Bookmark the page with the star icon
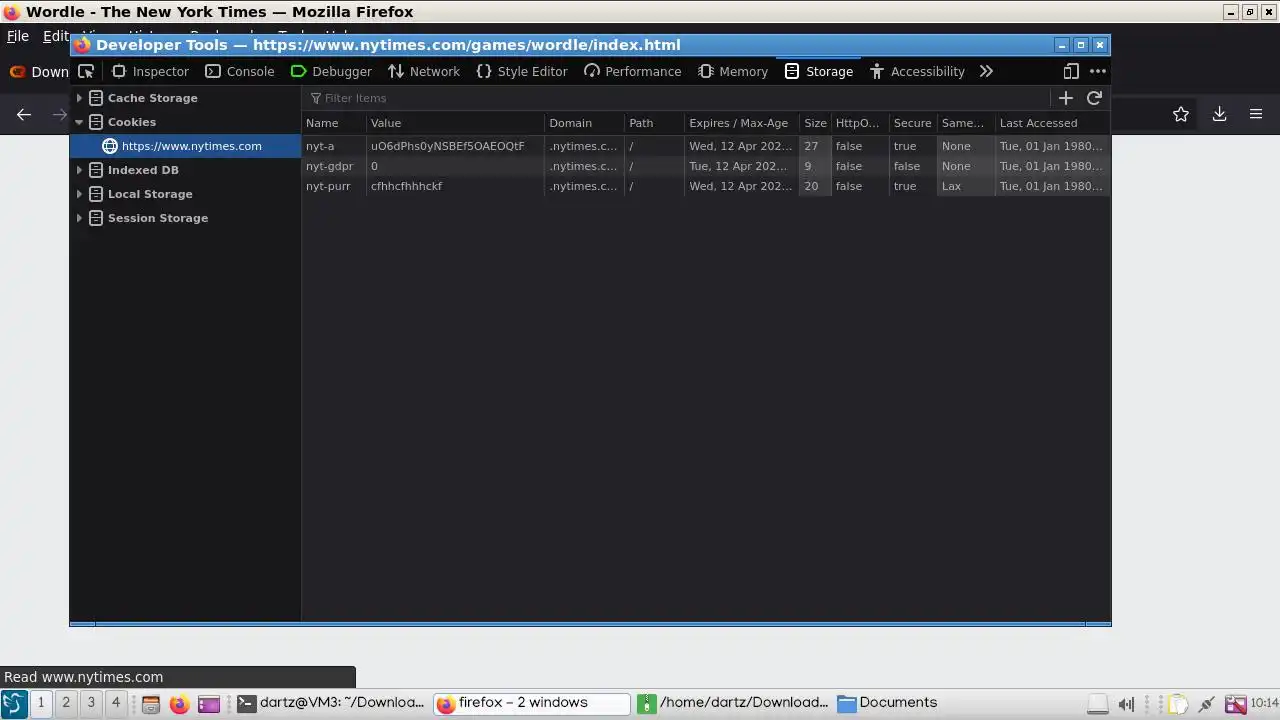 [1181, 114]
